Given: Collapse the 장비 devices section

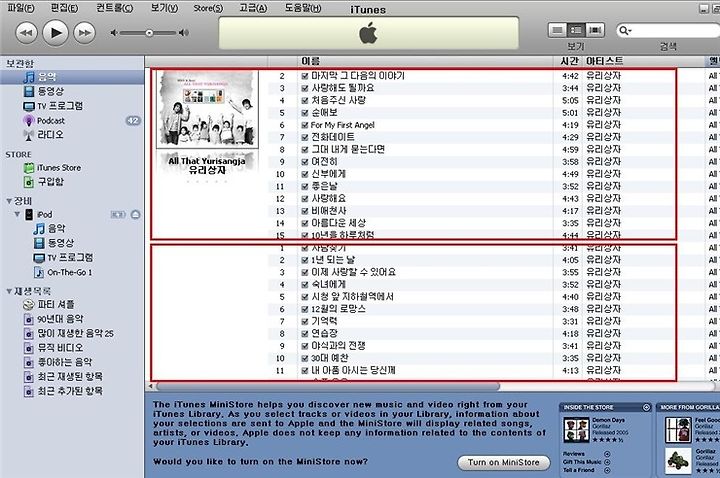Looking at the screenshot, I should coord(9,201).
